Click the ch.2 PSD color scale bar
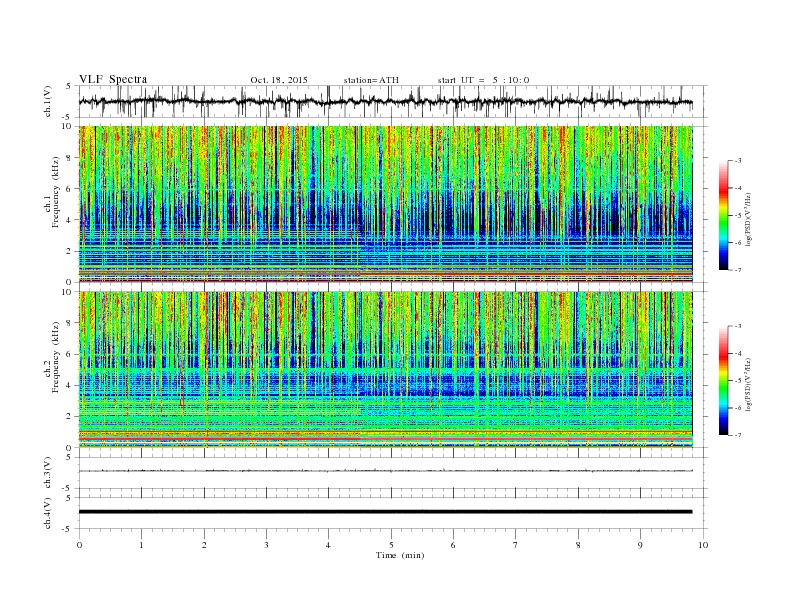792x612 pixels. pos(723,381)
